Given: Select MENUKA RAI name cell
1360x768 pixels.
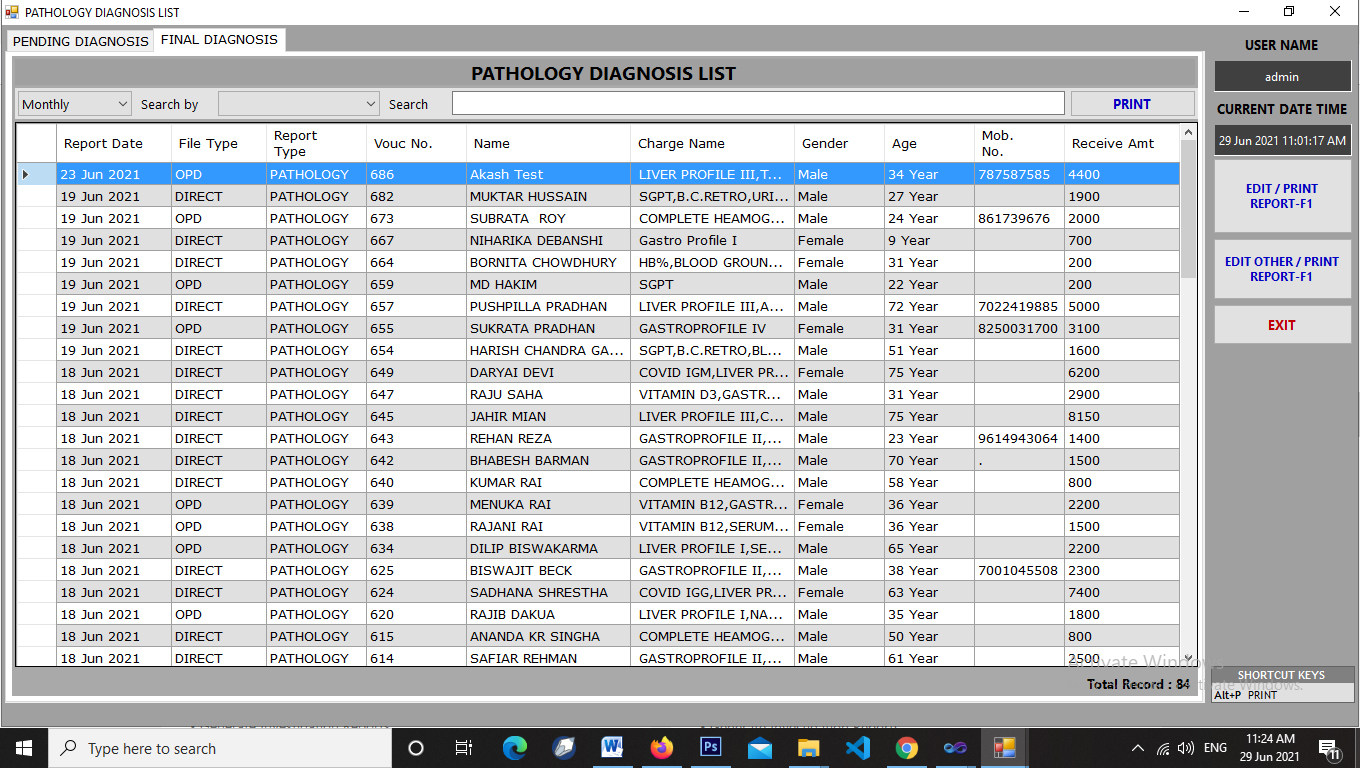Looking at the screenshot, I should [548, 504].
